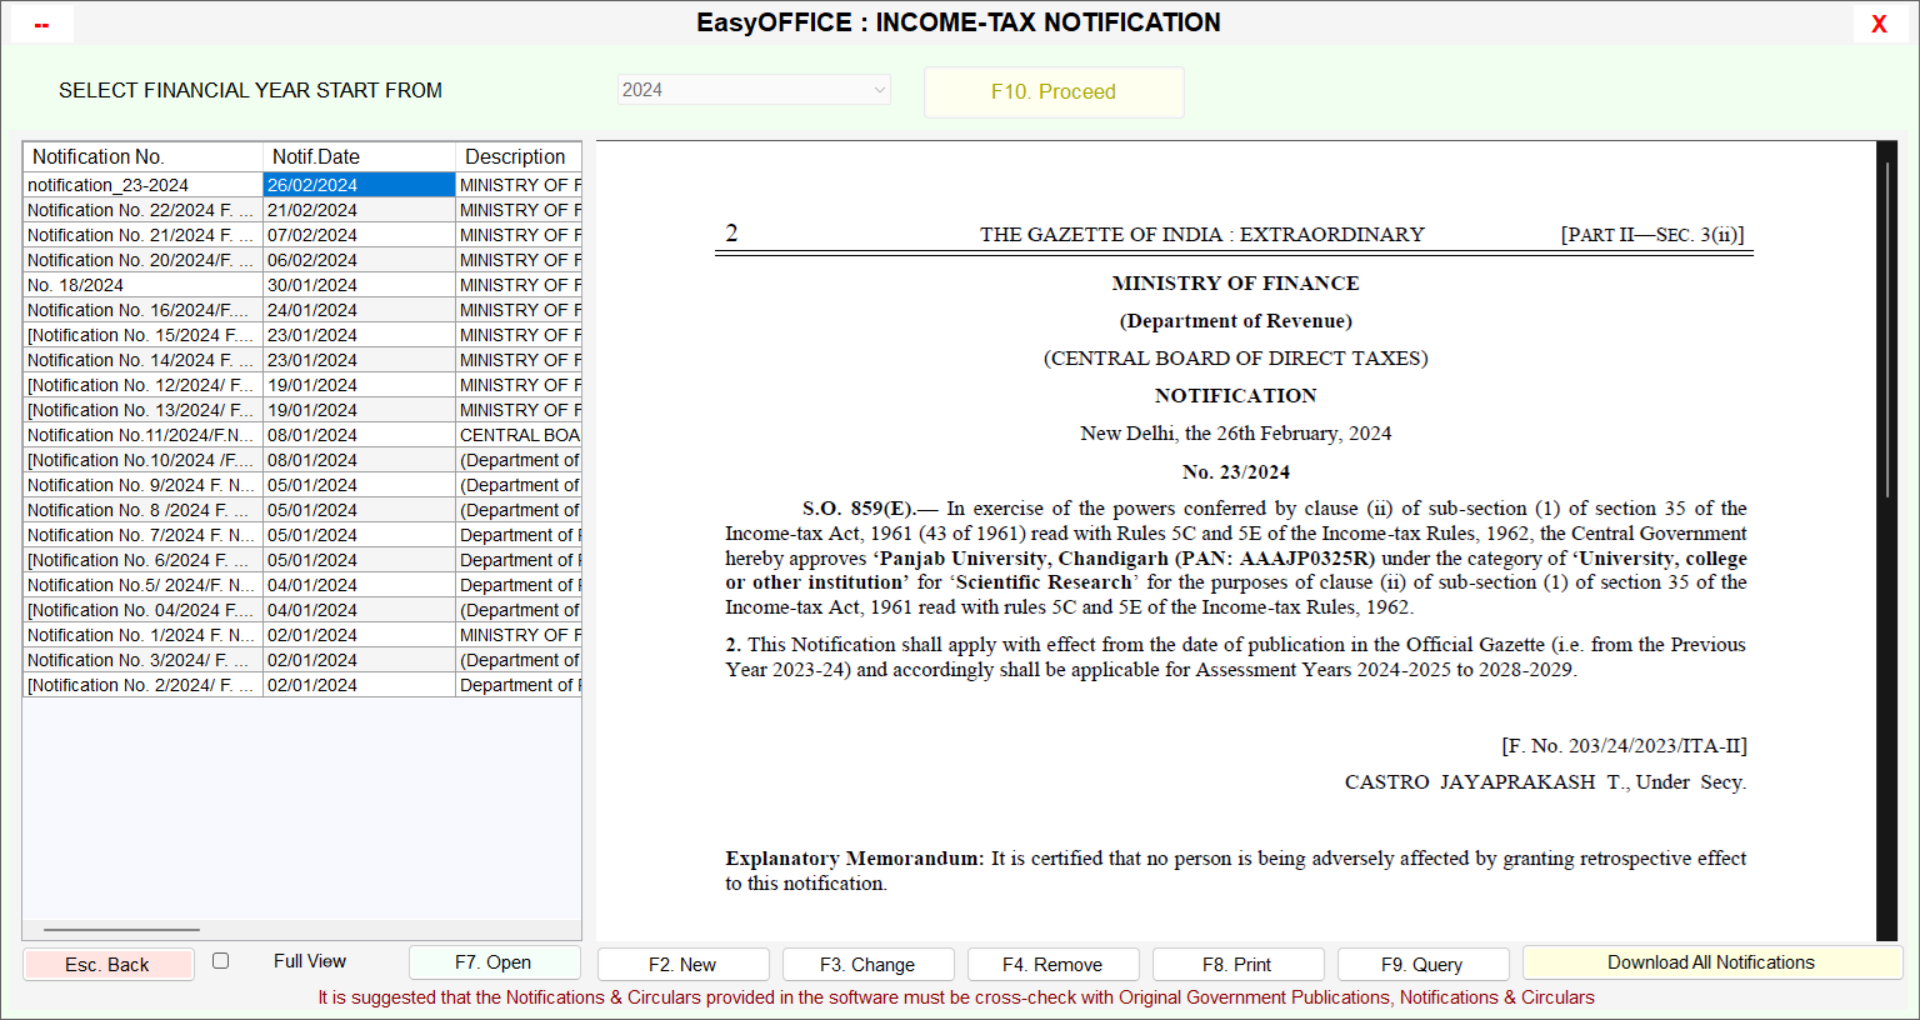The width and height of the screenshot is (1920, 1020).
Task: Sort by Notification No. column header
Action: pos(142,157)
